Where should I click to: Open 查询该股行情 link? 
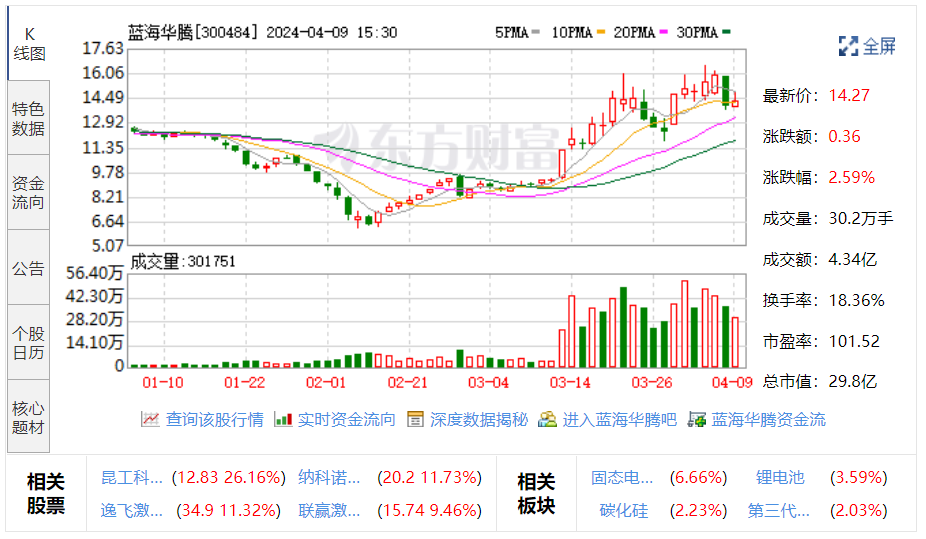pos(214,420)
